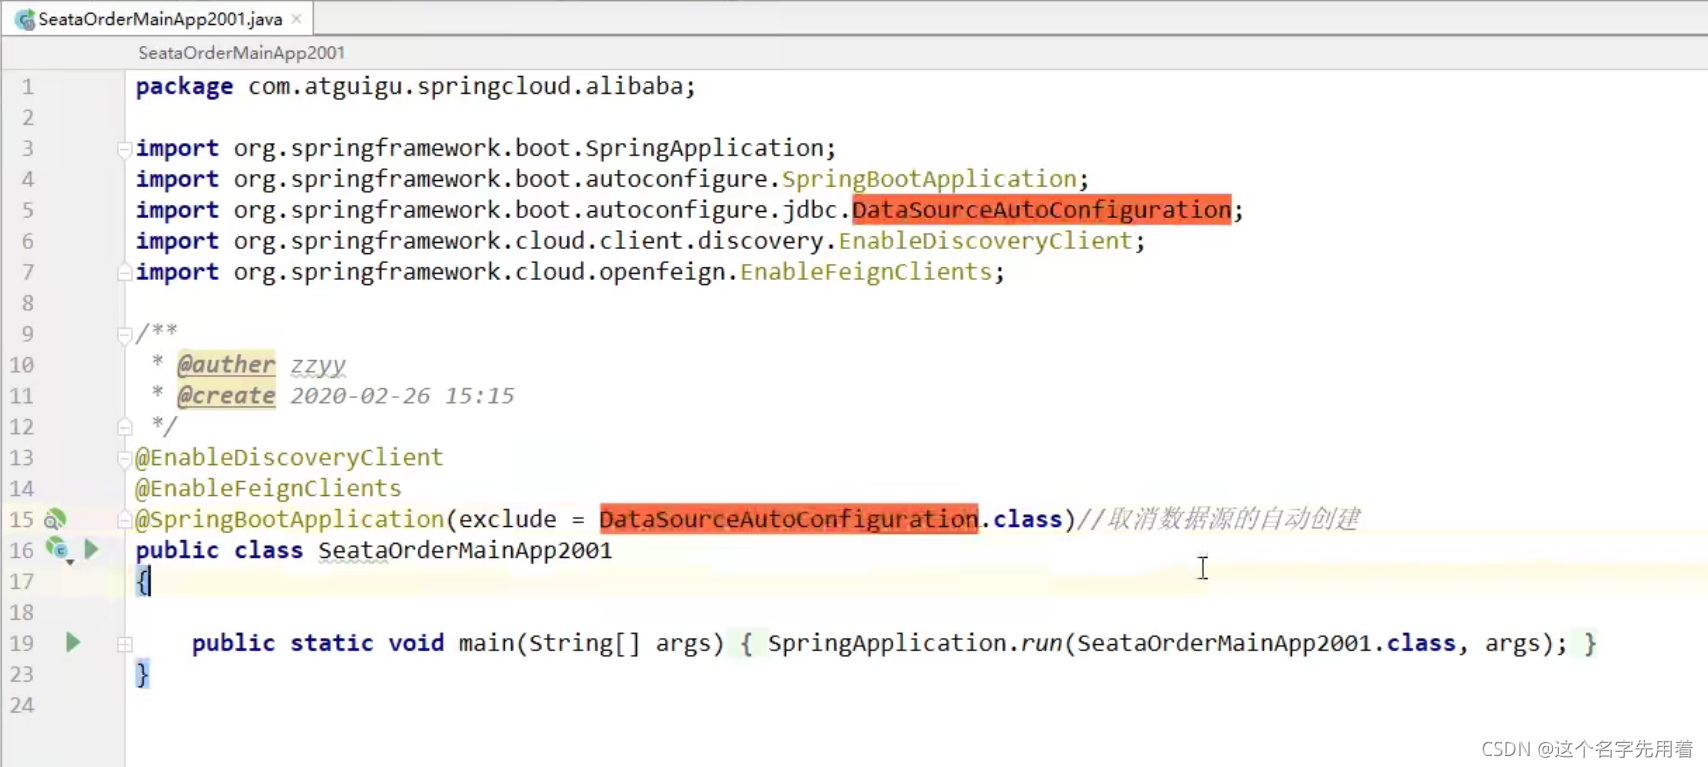Click line number 5 in the gutter
Screen dimensions: 1708x767
point(28,210)
